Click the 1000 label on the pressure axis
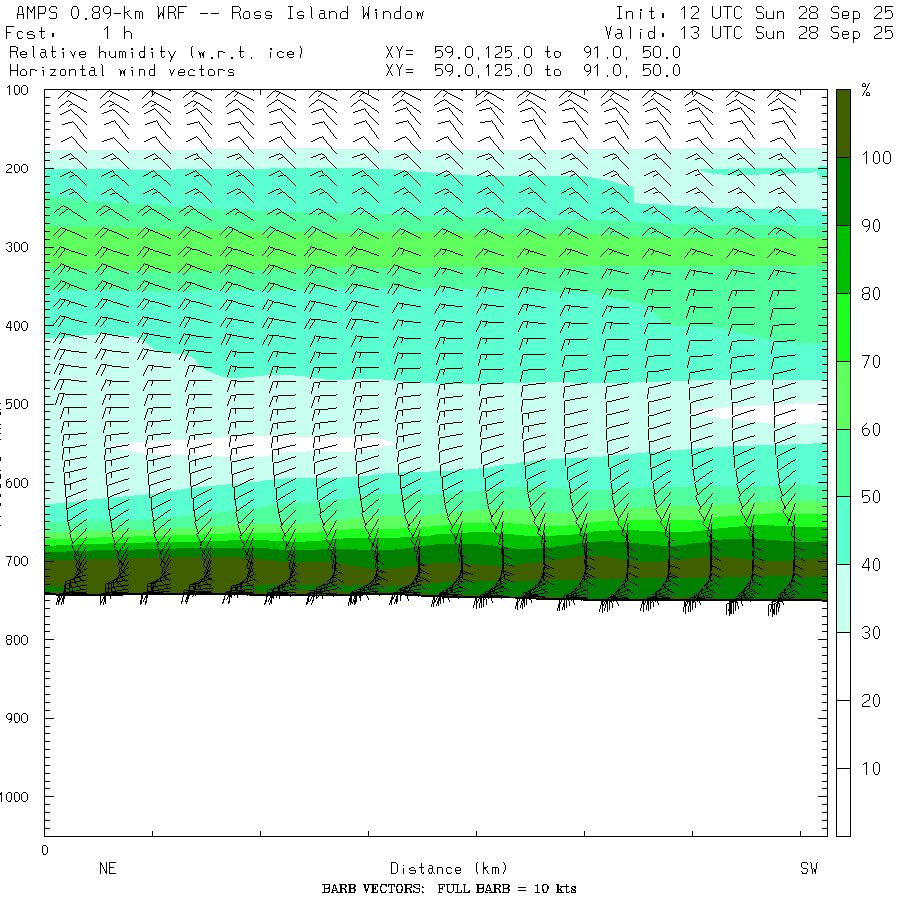This screenshot has height=900, width=900. pyautogui.click(x=14, y=797)
